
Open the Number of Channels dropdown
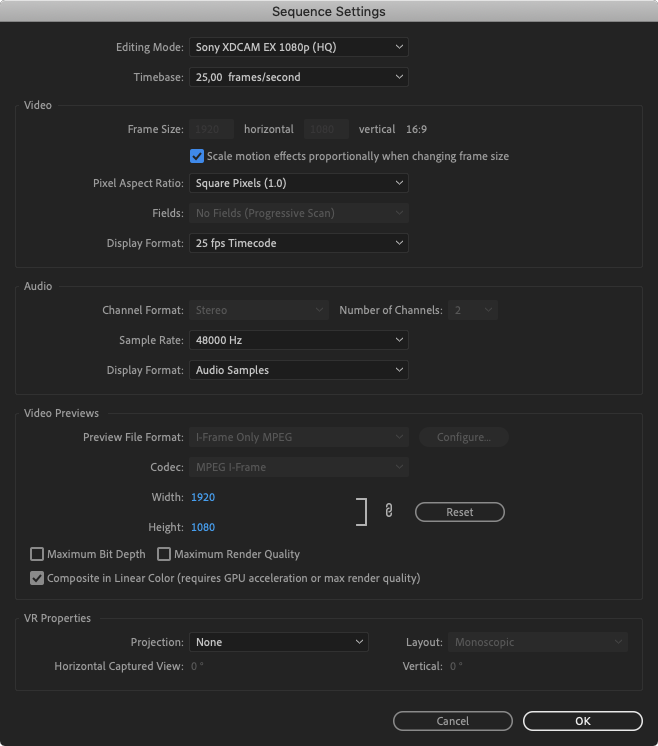click(x=473, y=310)
